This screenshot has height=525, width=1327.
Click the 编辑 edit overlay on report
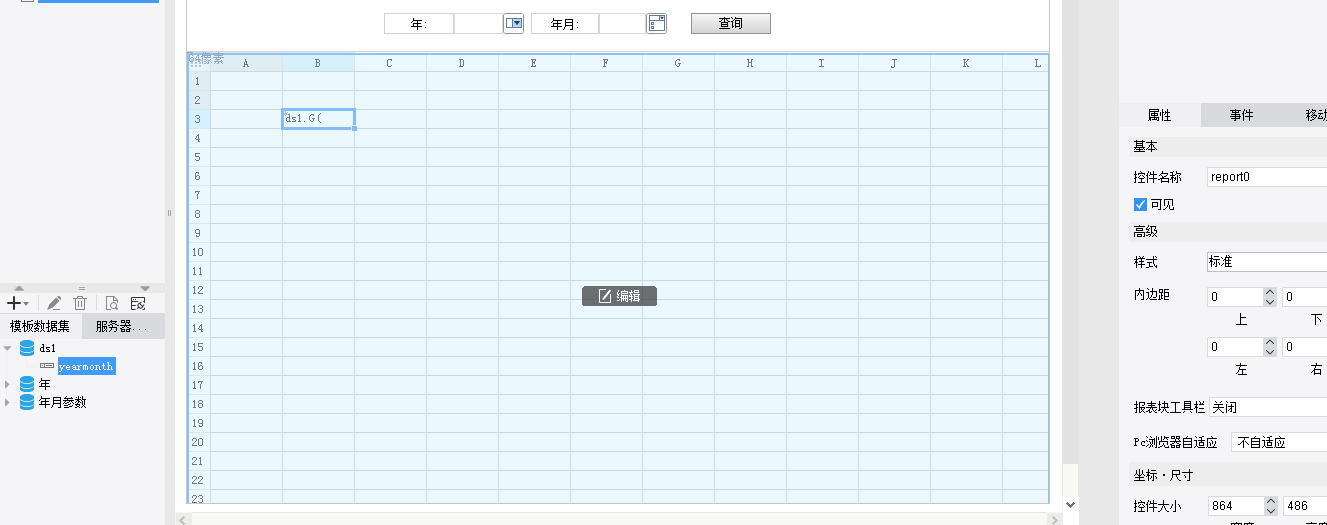tap(619, 296)
